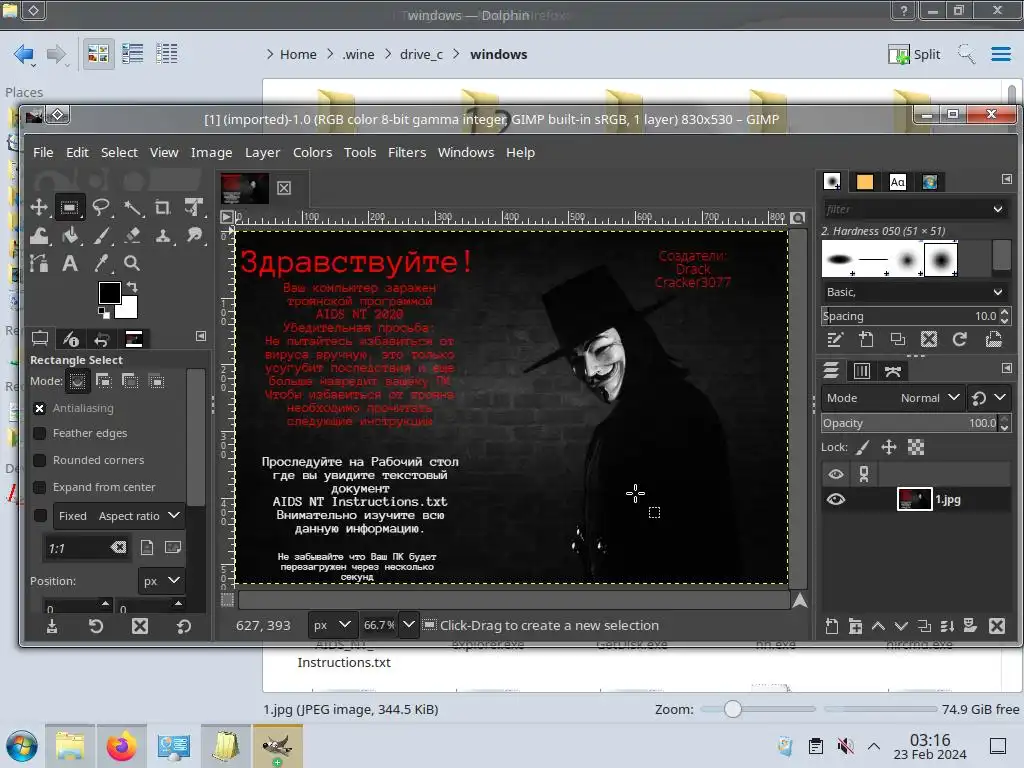
Task: Open the Position unit px dropdown
Action: [161, 581]
